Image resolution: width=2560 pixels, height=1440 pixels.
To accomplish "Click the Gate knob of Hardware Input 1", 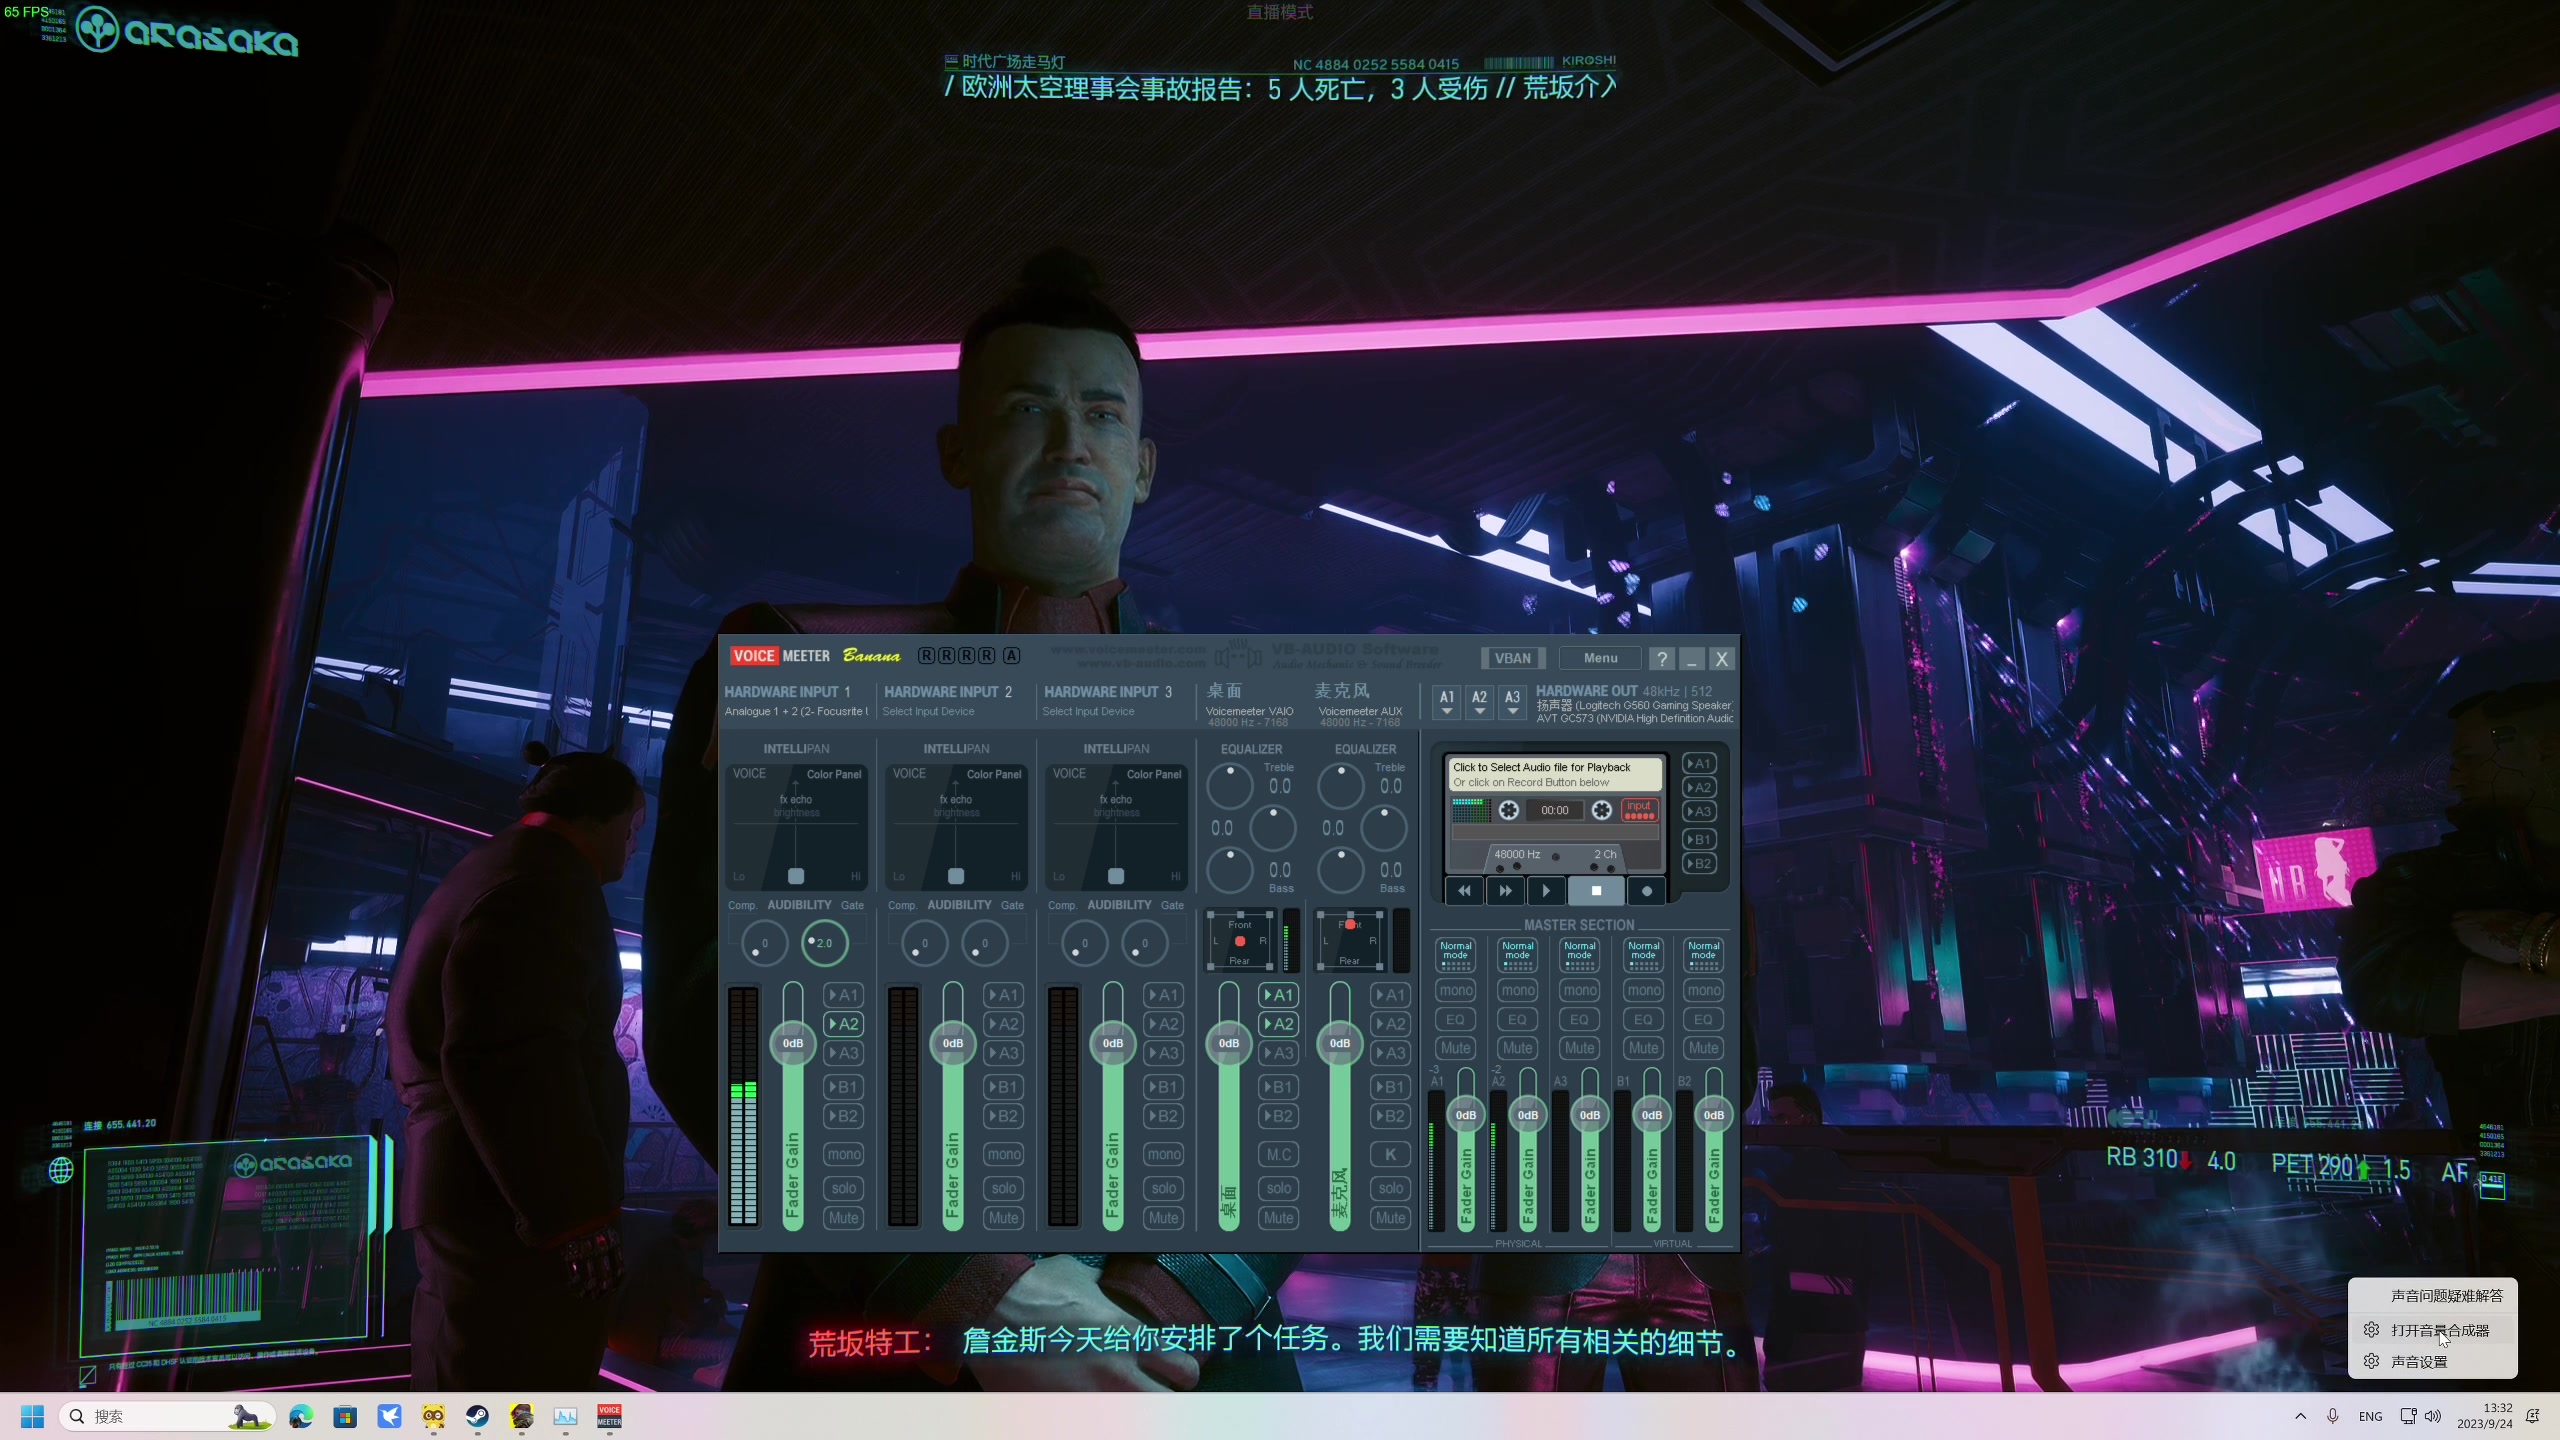I will 824,943.
